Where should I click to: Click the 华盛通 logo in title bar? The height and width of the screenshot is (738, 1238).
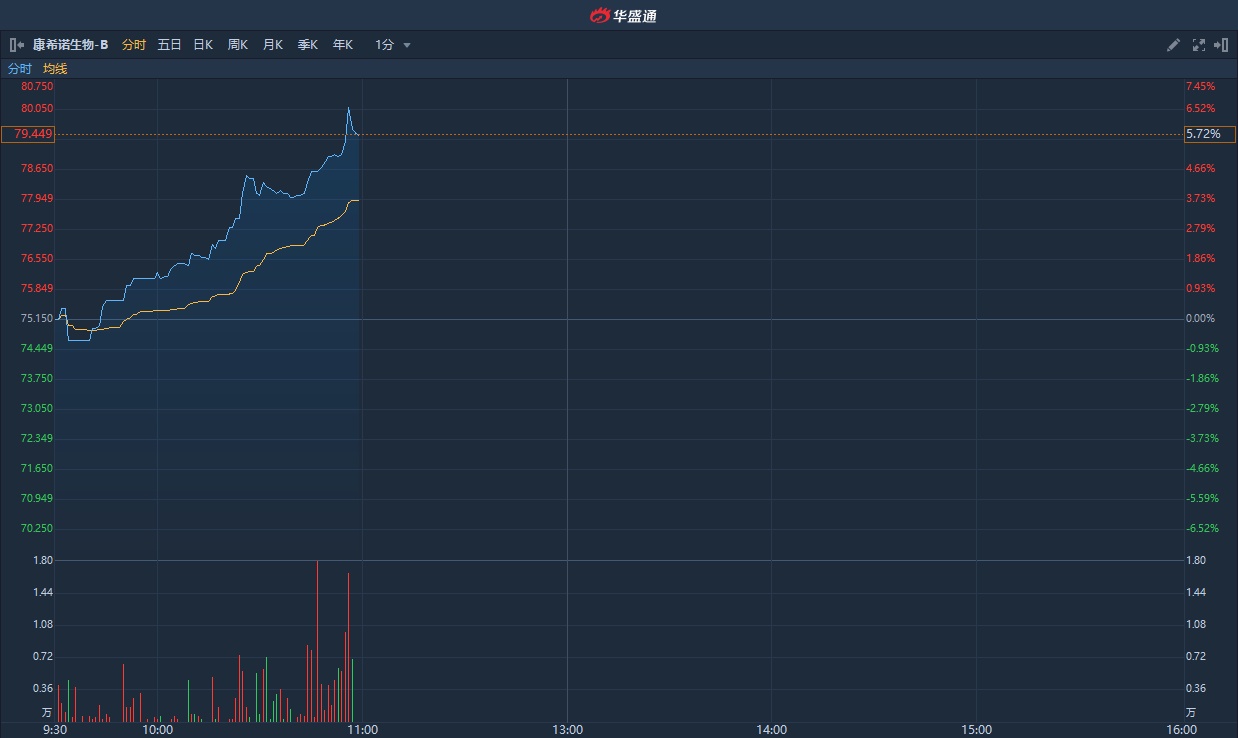623,15
